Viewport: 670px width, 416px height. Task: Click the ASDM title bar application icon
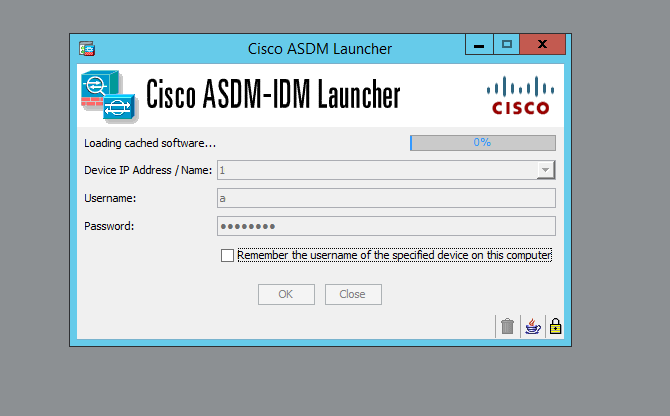tap(87, 49)
